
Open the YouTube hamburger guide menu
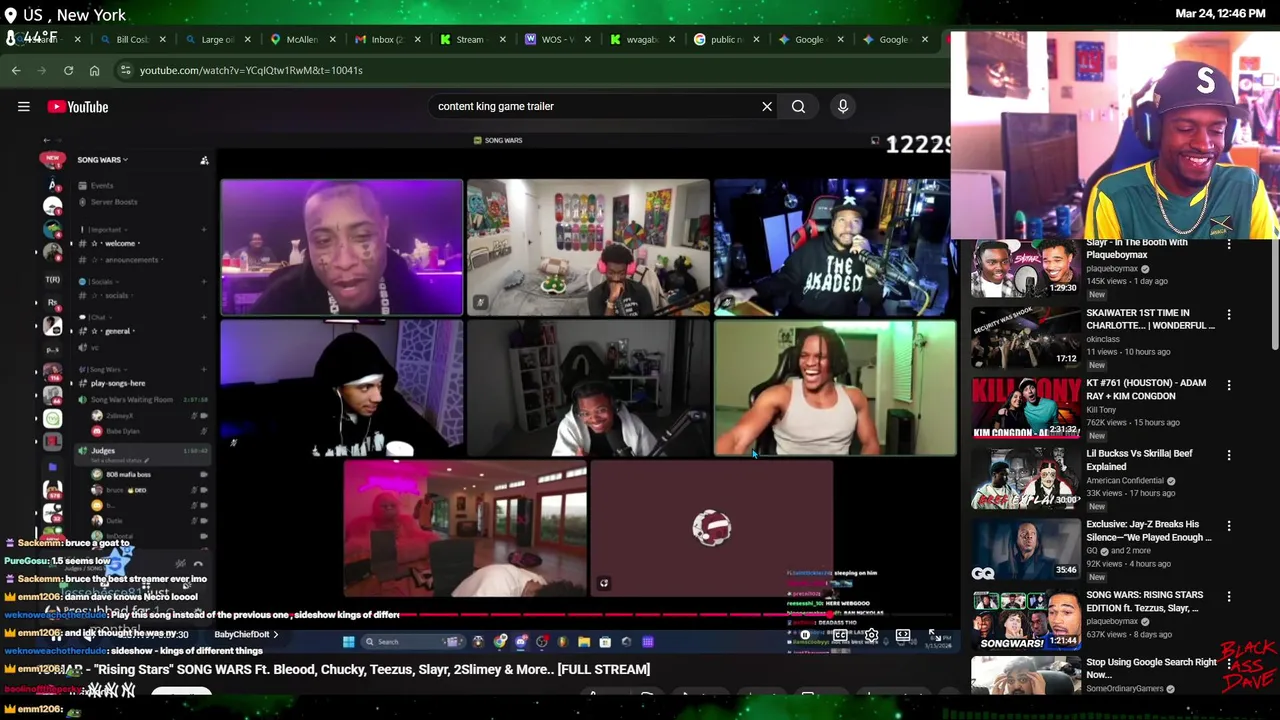click(24, 107)
